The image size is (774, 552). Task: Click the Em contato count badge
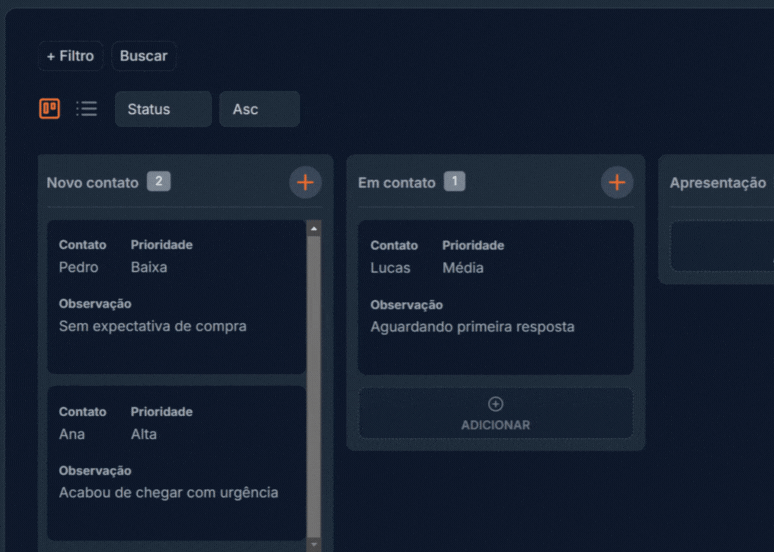pos(454,181)
